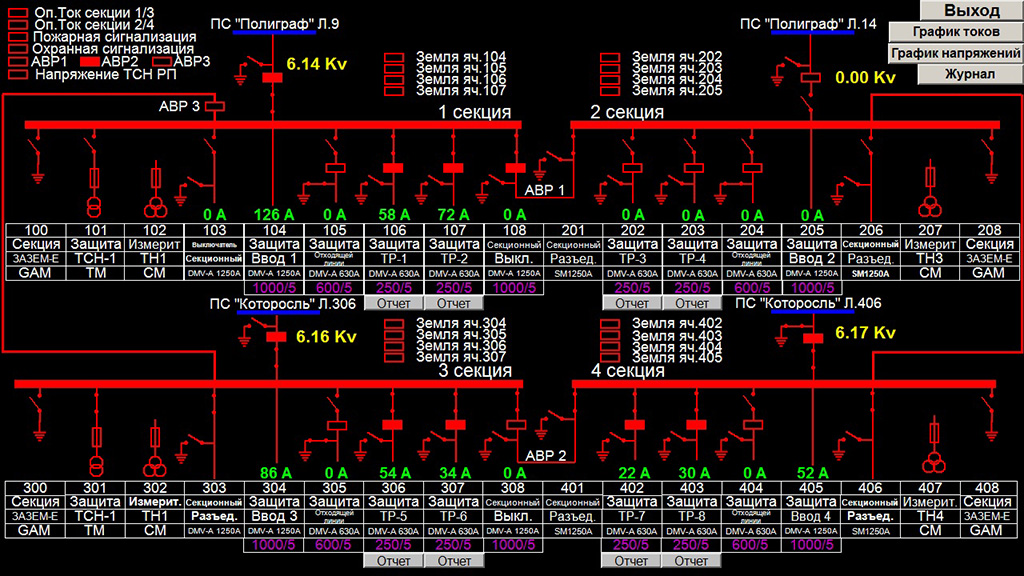Click the ТН4 voltage transformer above cell 407
This screenshot has height=576, width=1024.
pyautogui.click(x=934, y=463)
